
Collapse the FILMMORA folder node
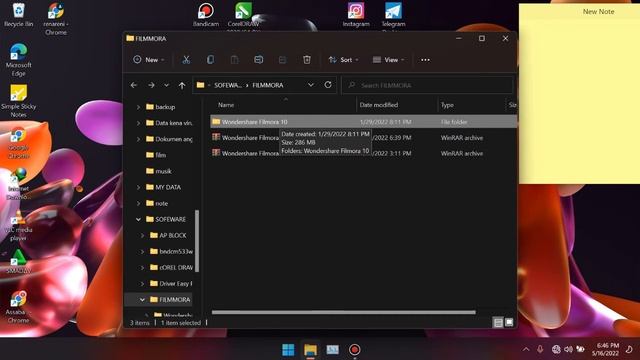pyautogui.click(x=142, y=300)
